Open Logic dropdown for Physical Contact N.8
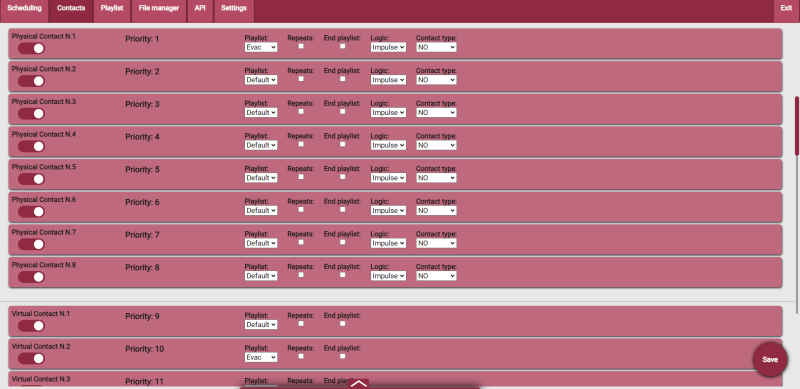This screenshot has width=800, height=389. pyautogui.click(x=388, y=276)
